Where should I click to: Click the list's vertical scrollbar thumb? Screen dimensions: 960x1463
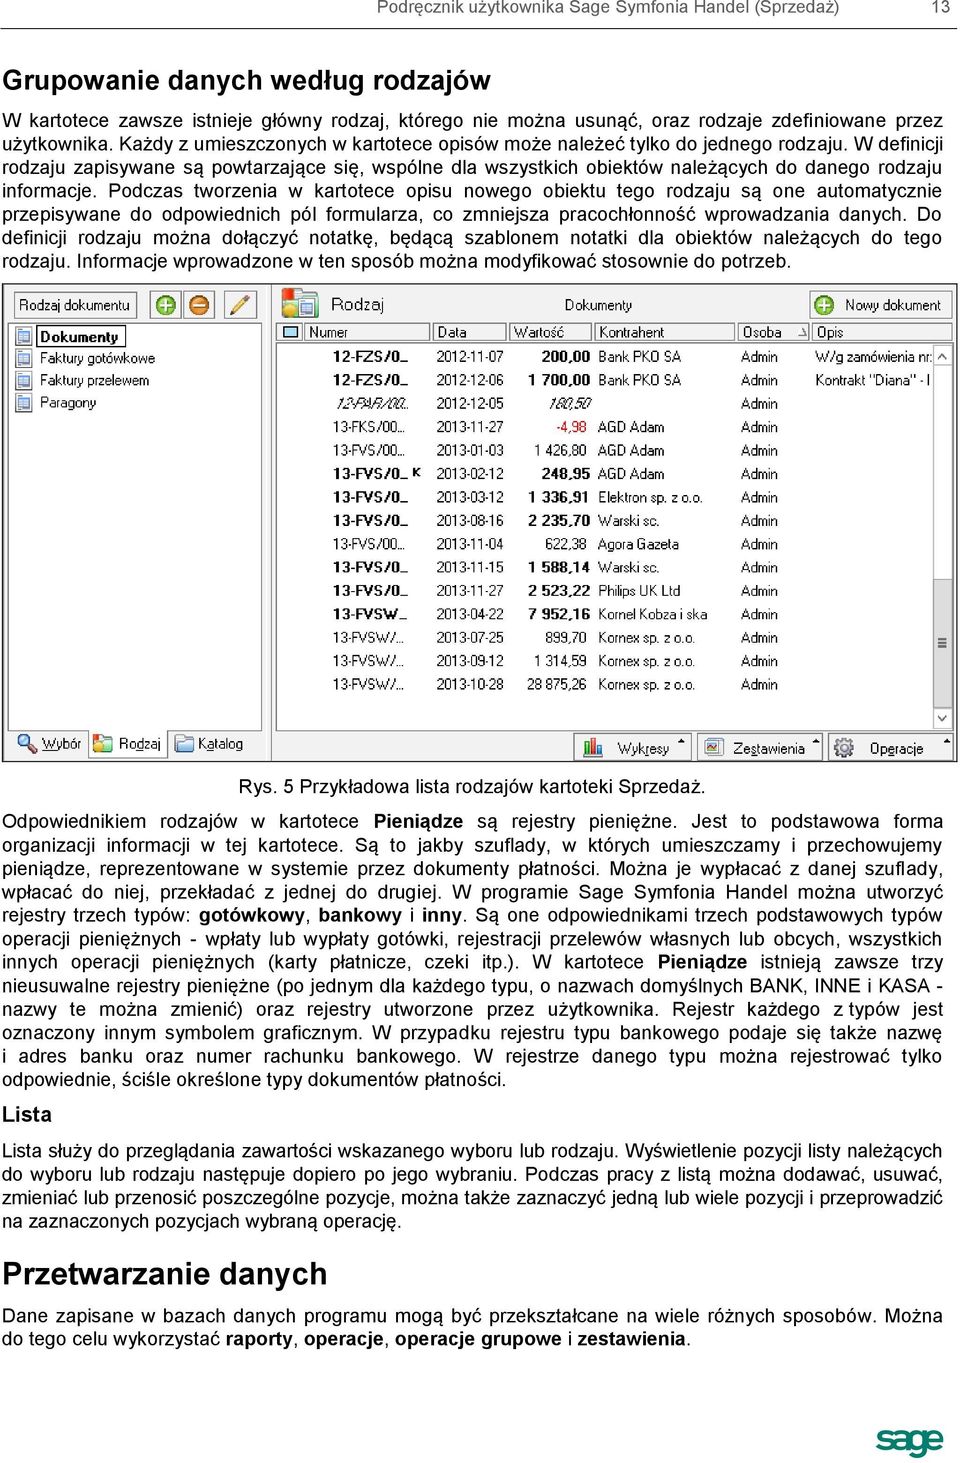point(943,644)
